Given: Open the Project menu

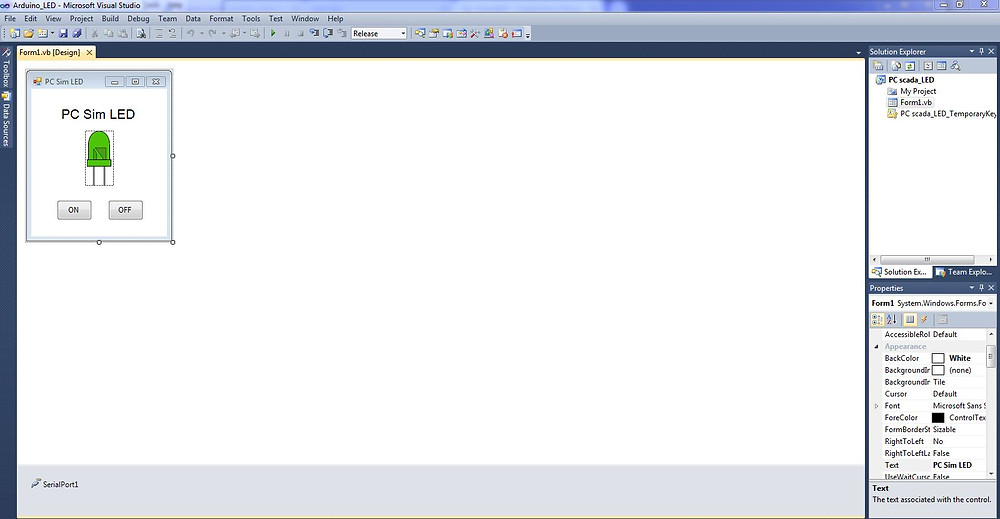Looking at the screenshot, I should [x=81, y=18].
